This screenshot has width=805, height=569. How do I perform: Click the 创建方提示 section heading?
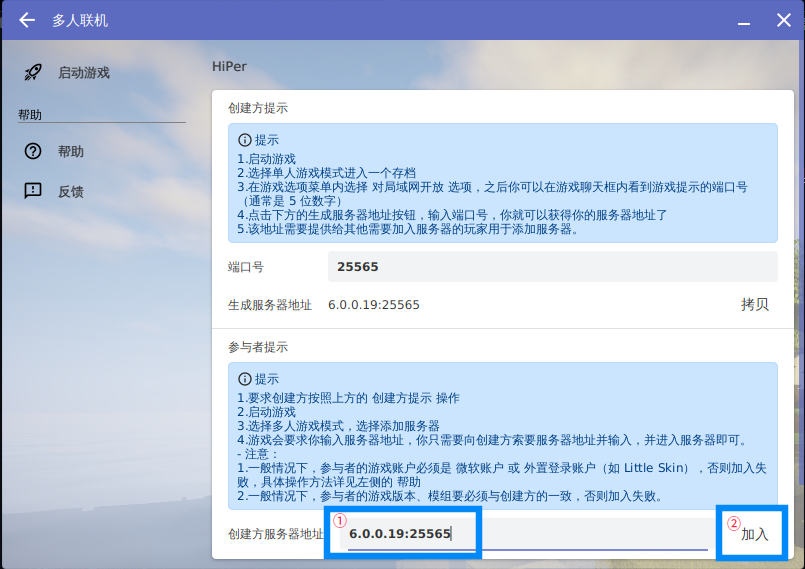click(258, 108)
